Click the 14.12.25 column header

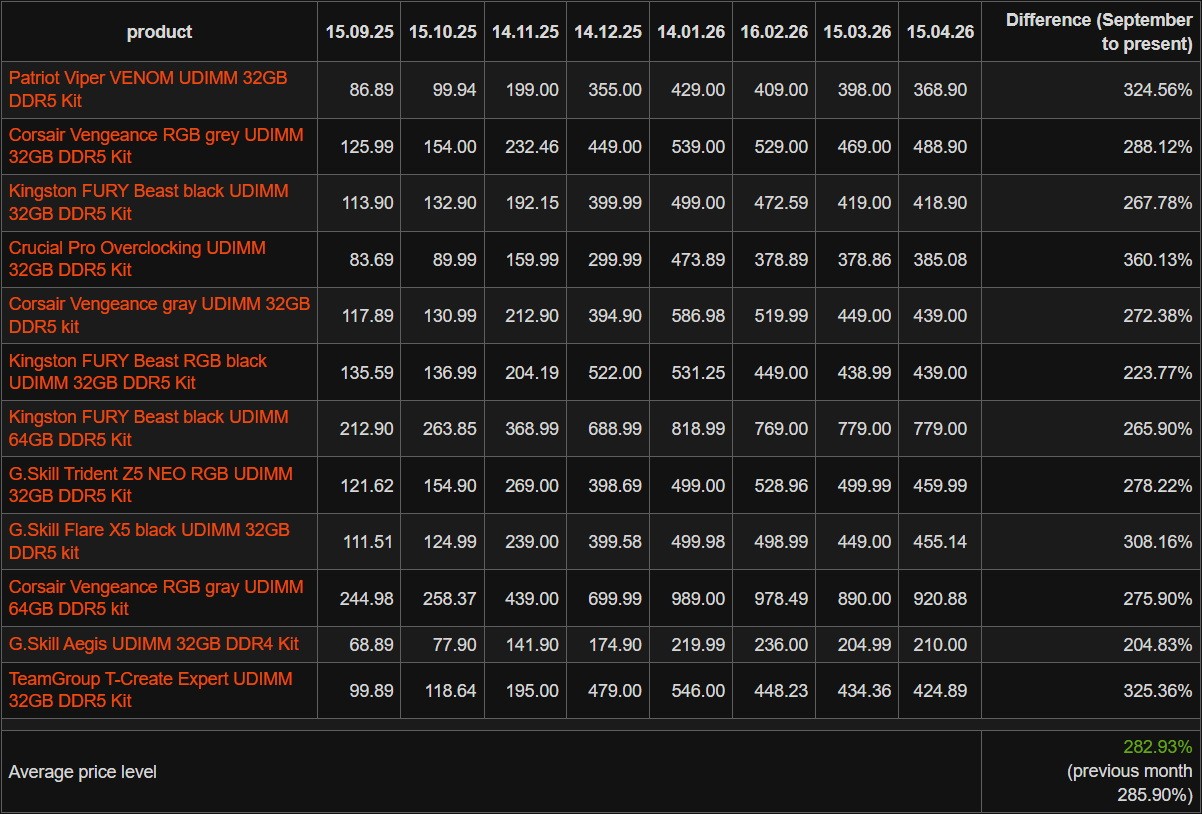pyautogui.click(x=608, y=32)
